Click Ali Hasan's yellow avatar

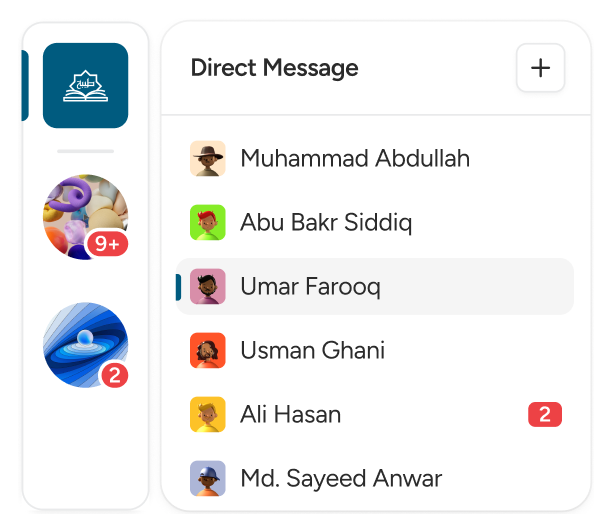(x=208, y=414)
